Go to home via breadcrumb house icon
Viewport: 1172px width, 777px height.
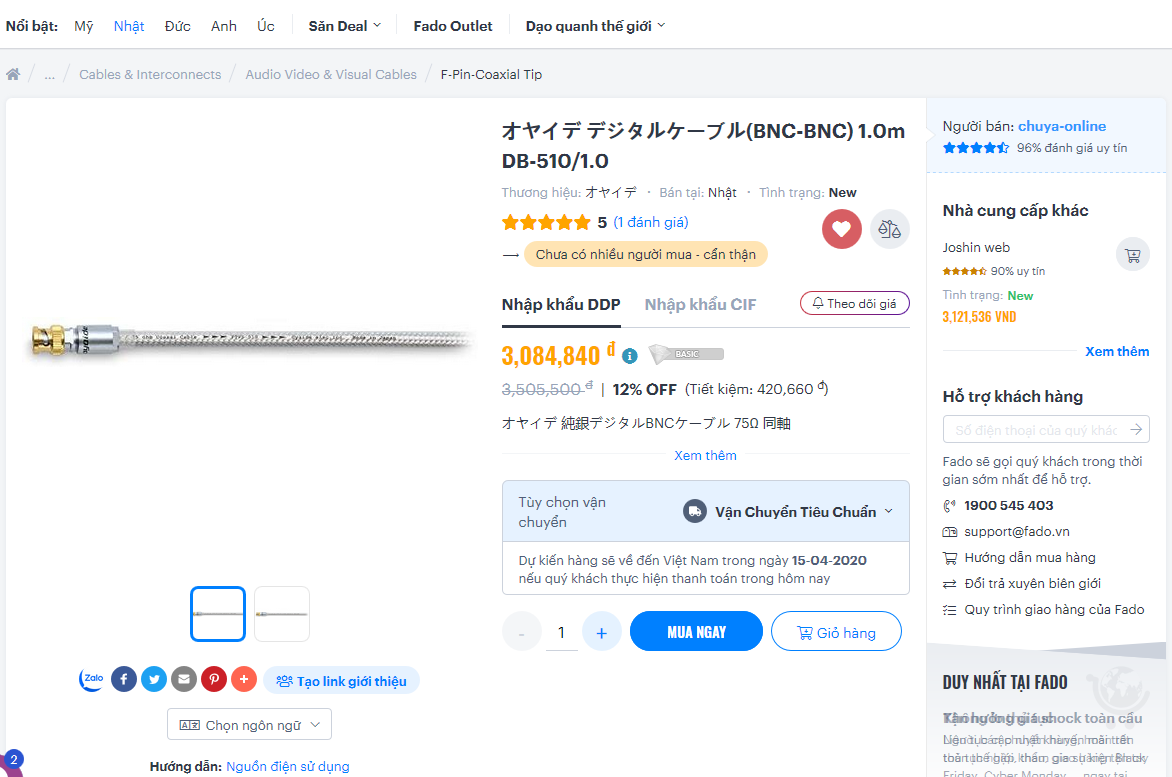pos(13,74)
